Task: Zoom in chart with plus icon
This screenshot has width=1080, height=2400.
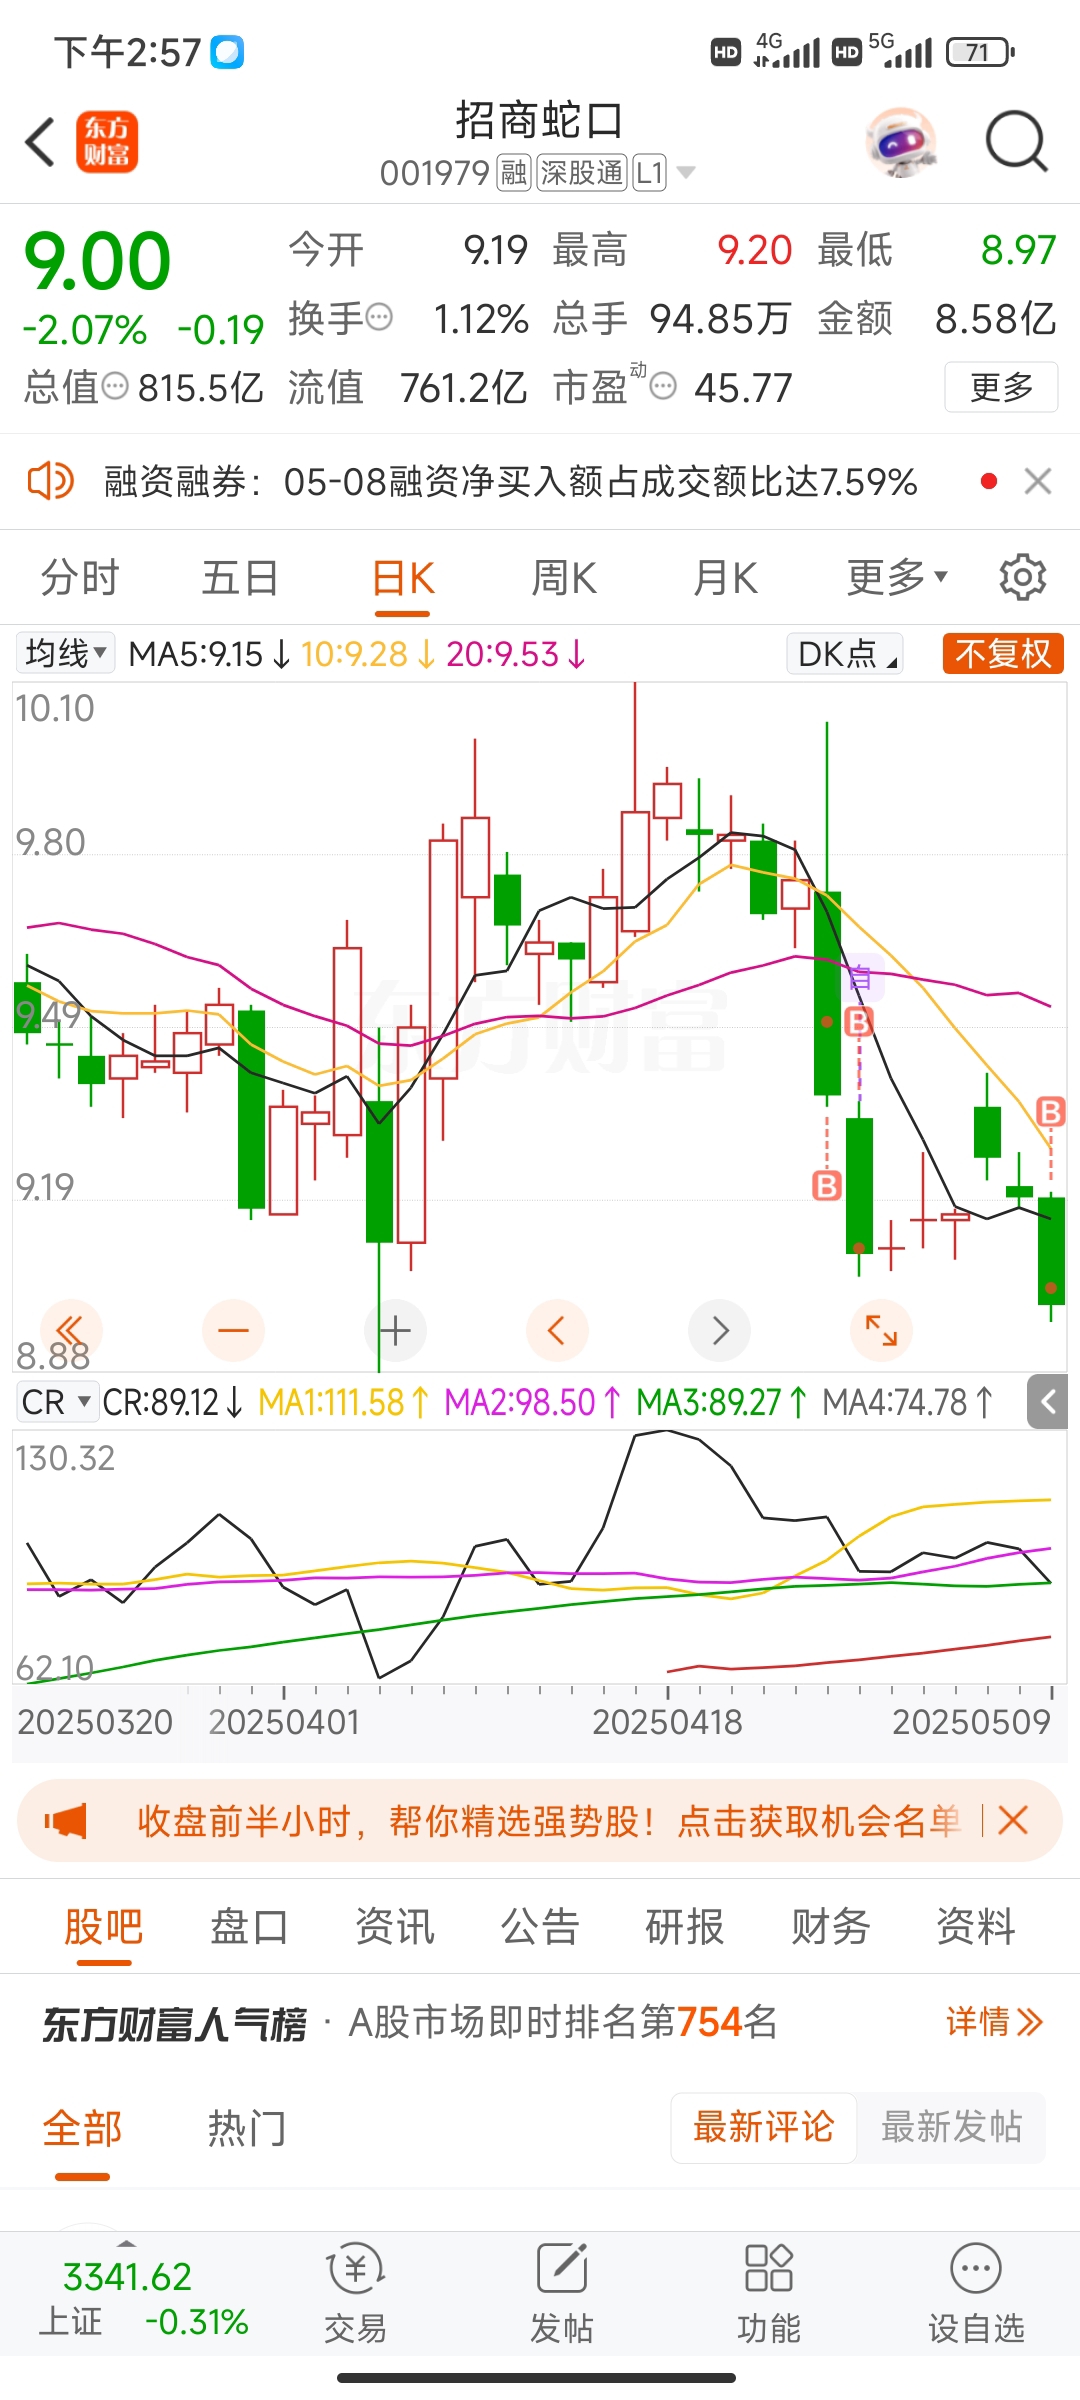Action: (x=395, y=1331)
